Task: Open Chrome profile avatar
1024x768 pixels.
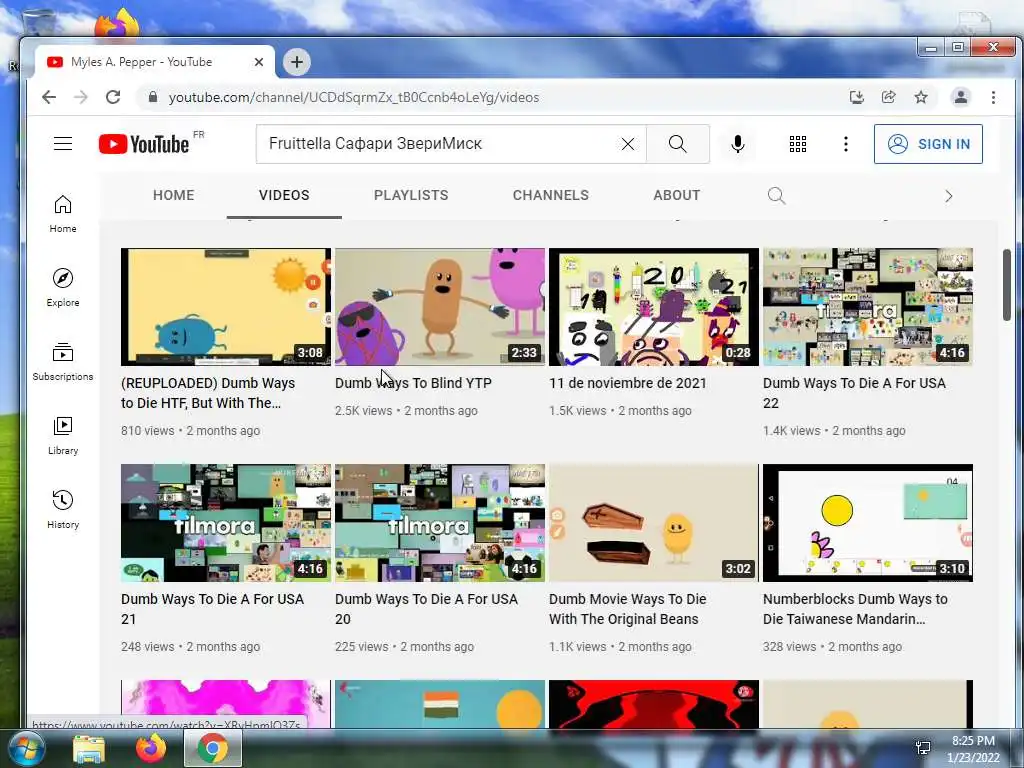Action: pos(961,97)
